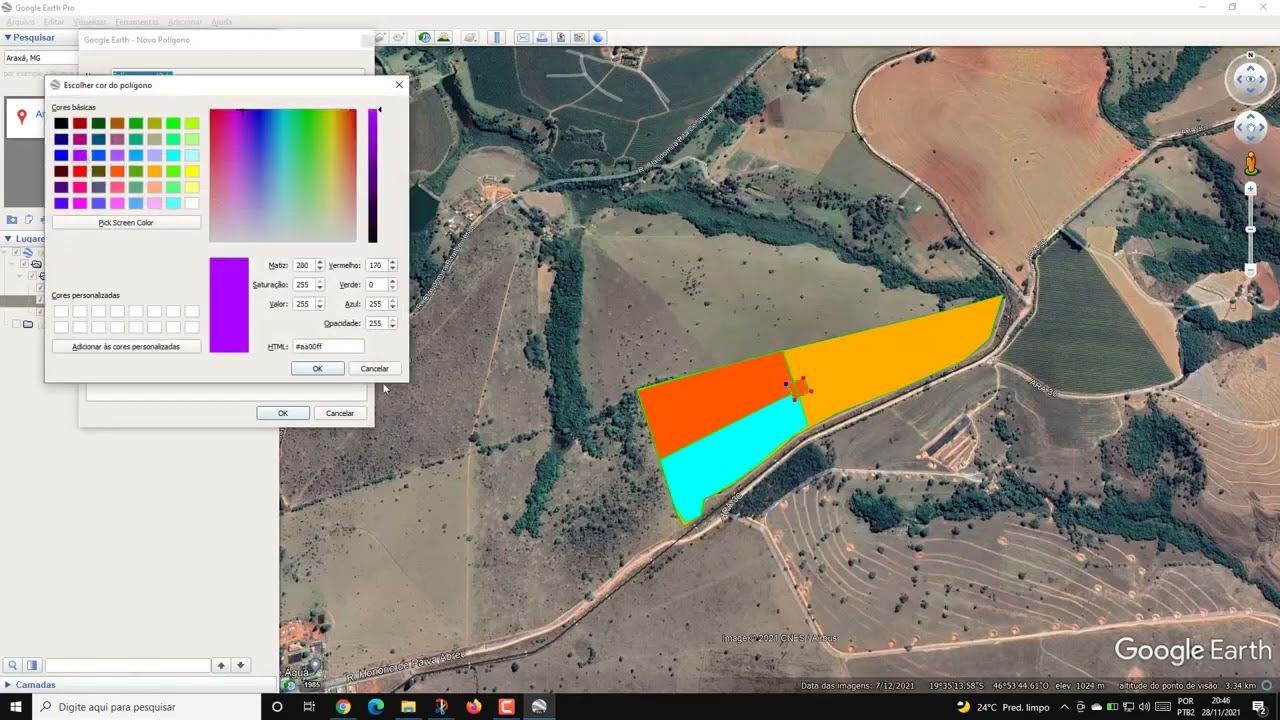Viewport: 1280px width, 720px height.
Task: Toggle sunlight across landscape icon
Action: [x=443, y=37]
